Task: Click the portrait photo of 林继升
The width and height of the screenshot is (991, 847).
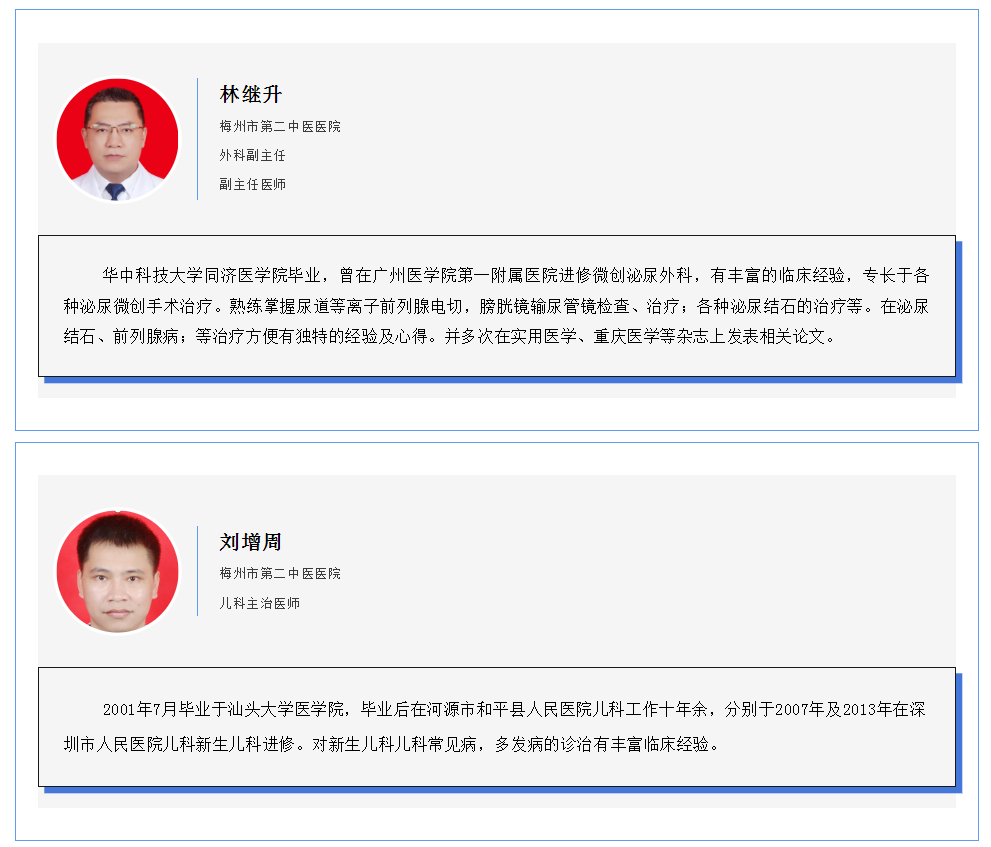Action: (x=118, y=139)
